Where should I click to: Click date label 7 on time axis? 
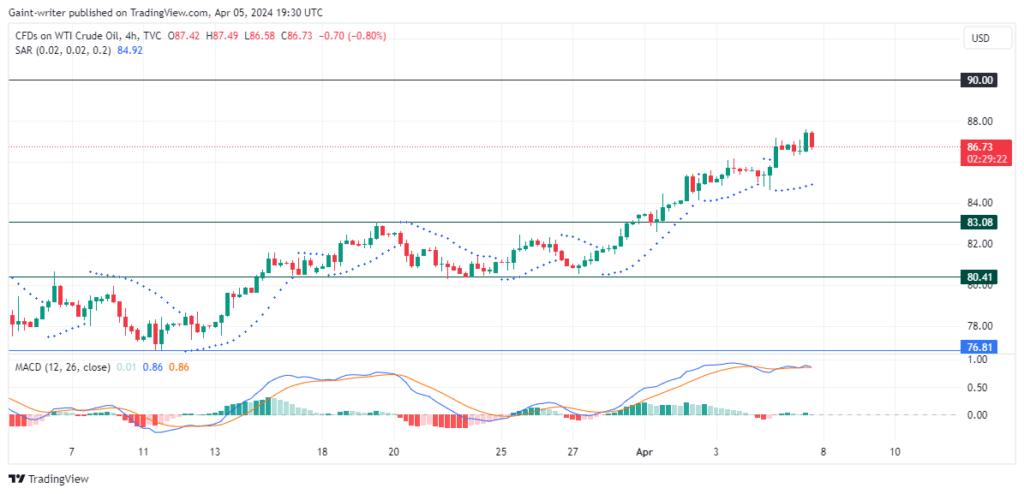pos(72,452)
